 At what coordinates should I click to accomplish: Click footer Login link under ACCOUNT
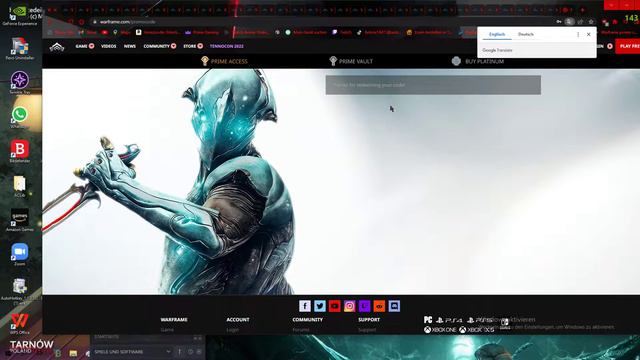(233, 330)
